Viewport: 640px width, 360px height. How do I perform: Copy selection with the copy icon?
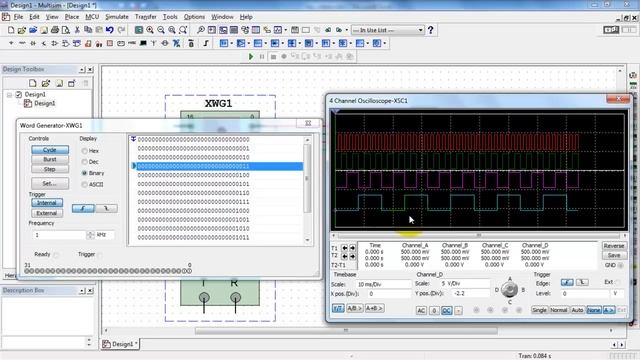88,30
